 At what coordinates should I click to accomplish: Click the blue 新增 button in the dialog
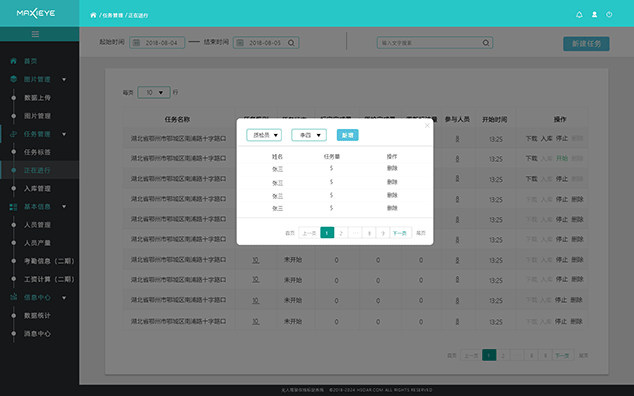tap(348, 135)
